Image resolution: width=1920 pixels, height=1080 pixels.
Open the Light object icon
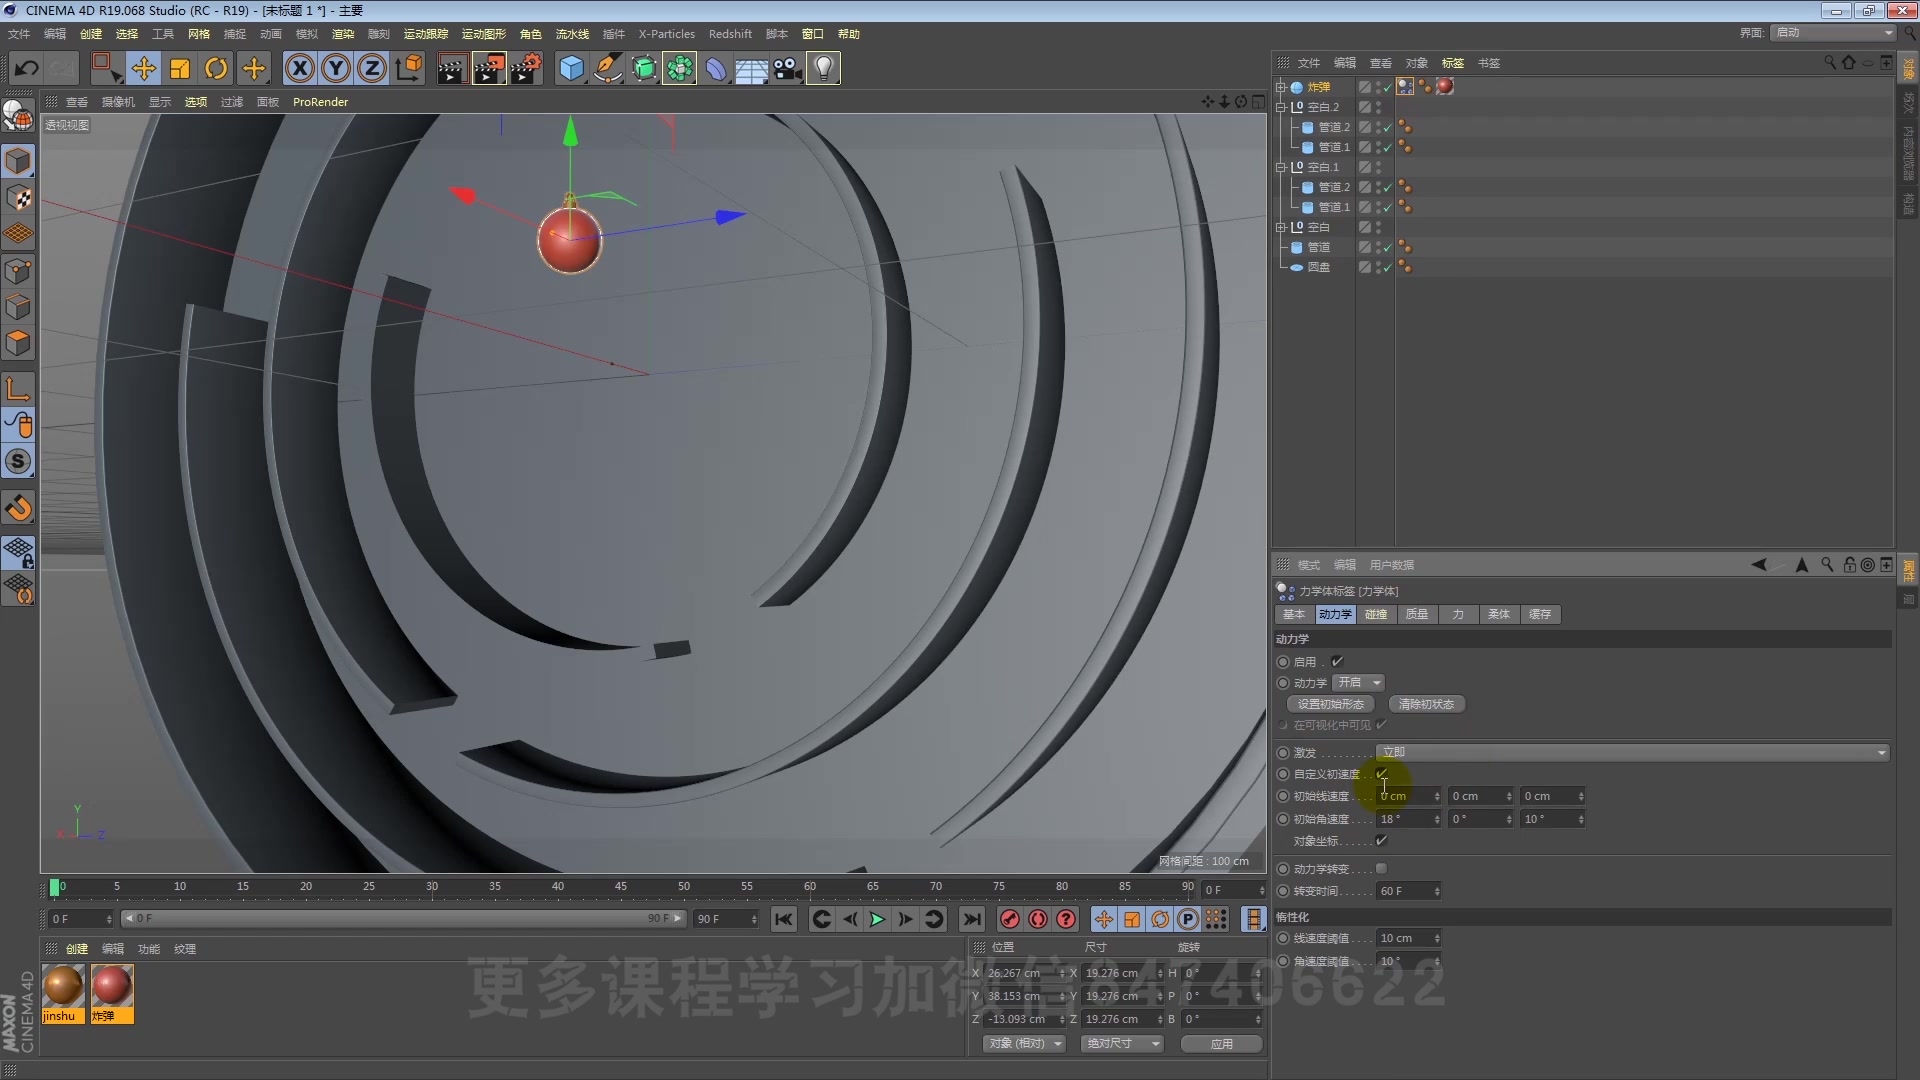[823, 68]
